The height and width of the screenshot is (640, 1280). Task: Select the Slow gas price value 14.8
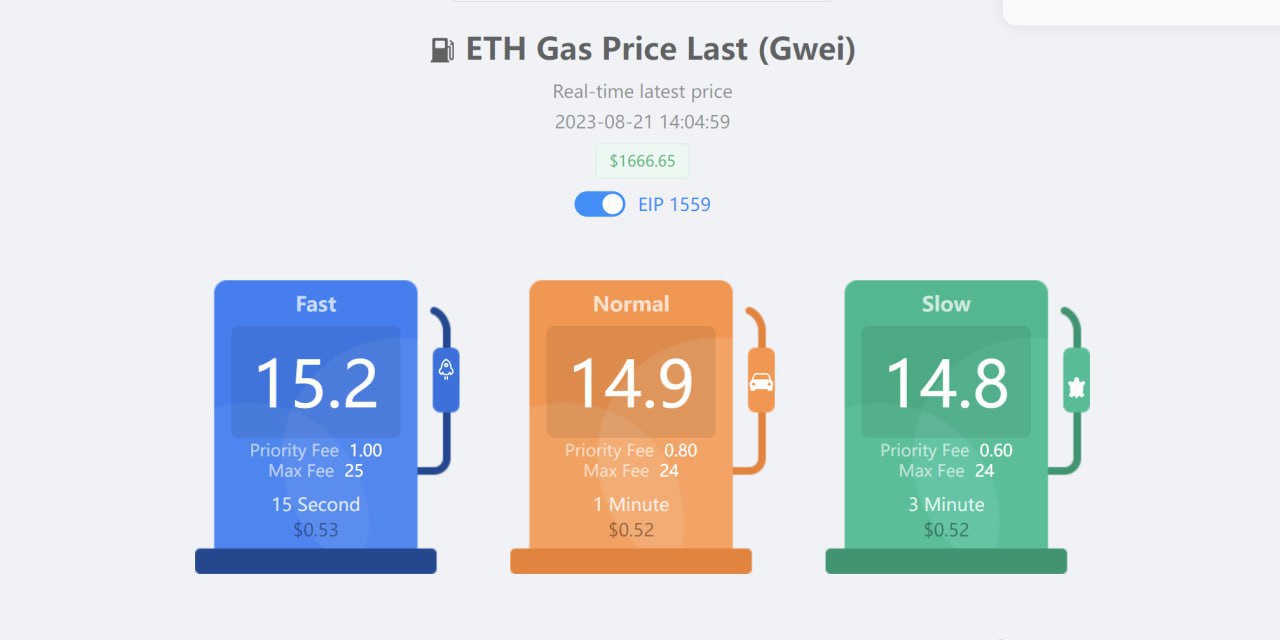tap(946, 383)
